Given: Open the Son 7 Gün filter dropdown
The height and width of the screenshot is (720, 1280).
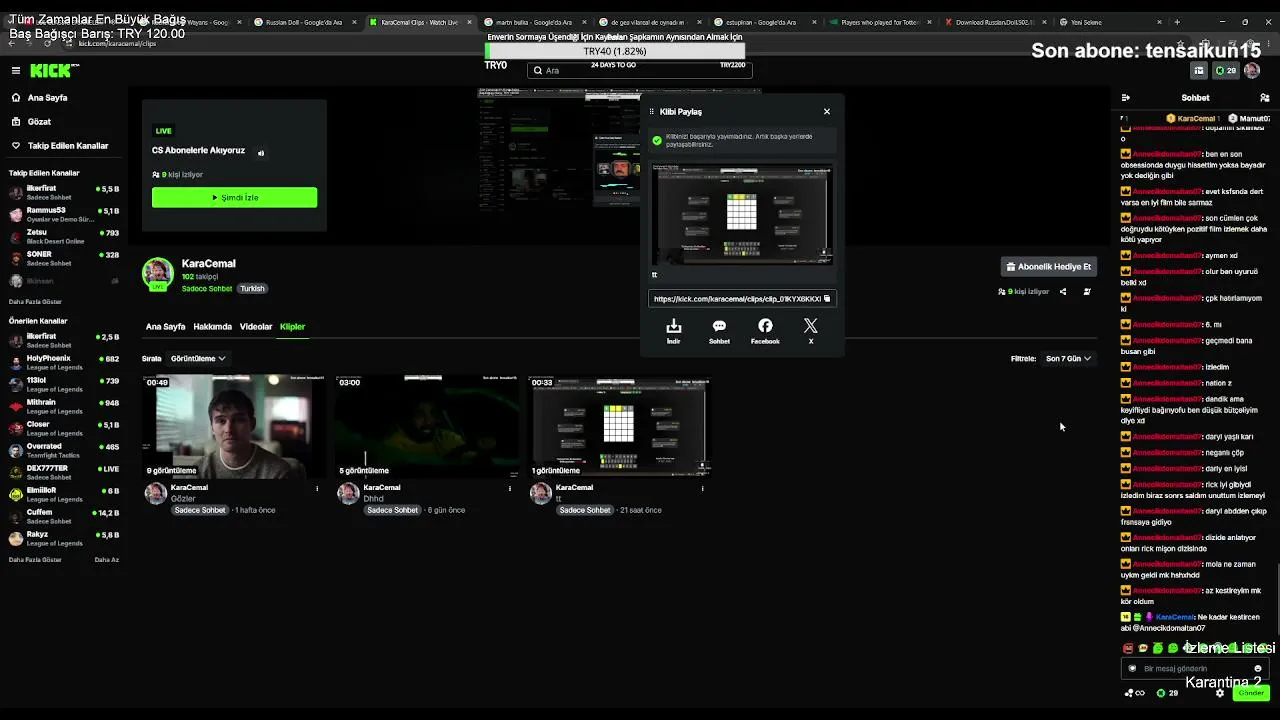Looking at the screenshot, I should (1068, 358).
